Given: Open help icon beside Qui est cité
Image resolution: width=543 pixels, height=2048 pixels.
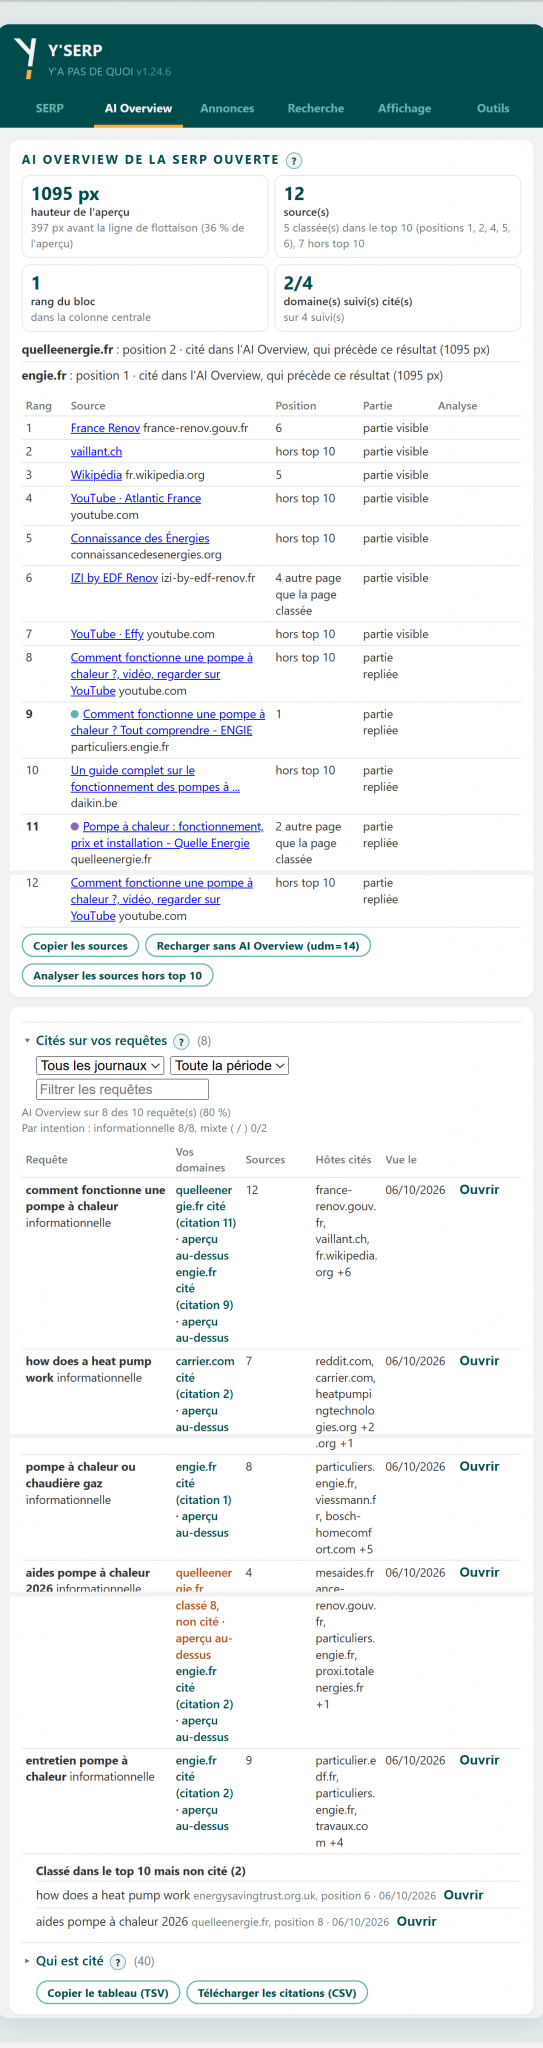Looking at the screenshot, I should 117,1961.
